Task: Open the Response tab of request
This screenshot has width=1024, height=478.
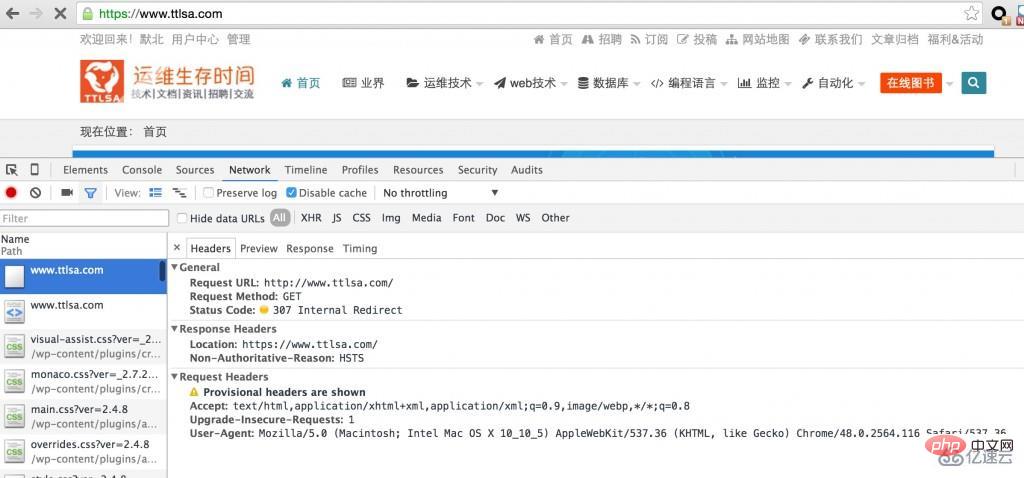Action: (x=310, y=248)
